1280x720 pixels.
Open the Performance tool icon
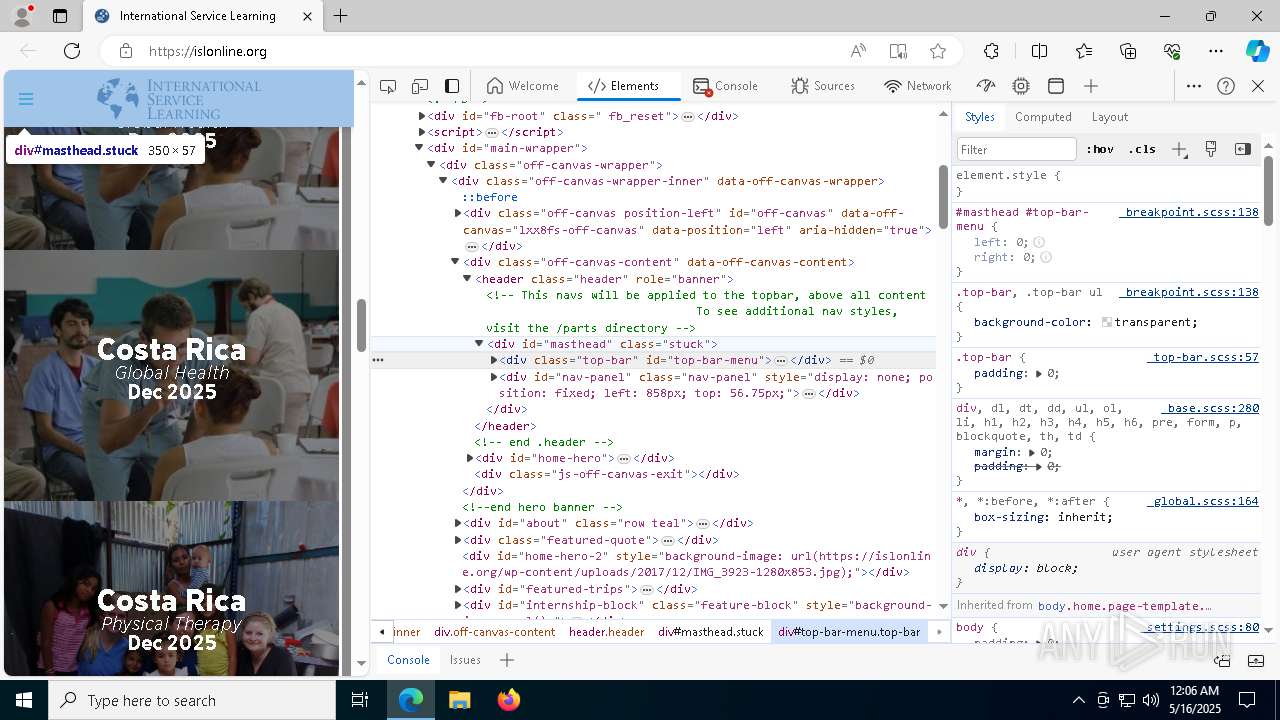(986, 86)
